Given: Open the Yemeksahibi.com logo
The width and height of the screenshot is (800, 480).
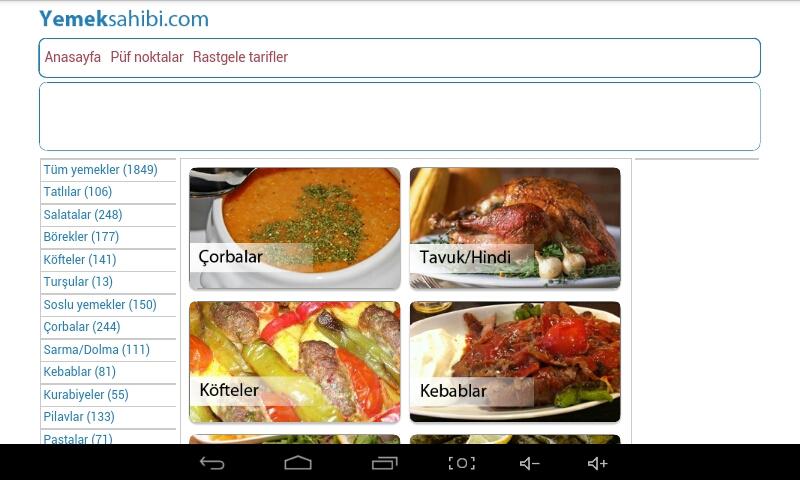Looking at the screenshot, I should (x=124, y=19).
